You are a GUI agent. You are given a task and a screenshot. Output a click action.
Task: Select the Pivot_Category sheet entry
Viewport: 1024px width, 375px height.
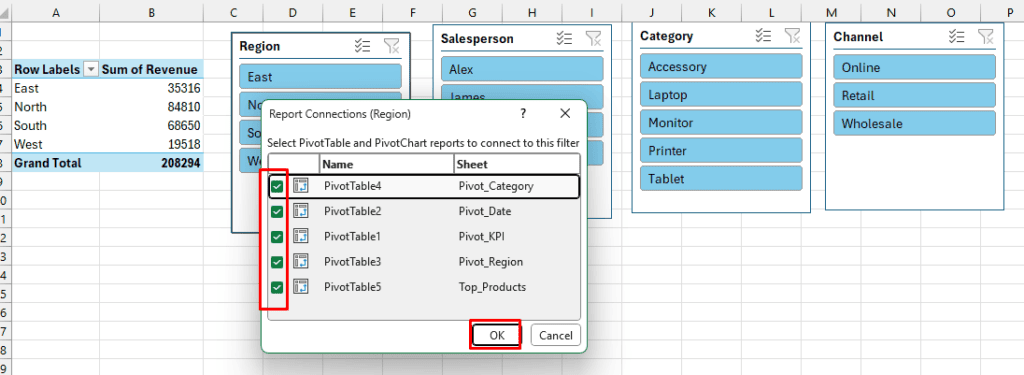[496, 186]
